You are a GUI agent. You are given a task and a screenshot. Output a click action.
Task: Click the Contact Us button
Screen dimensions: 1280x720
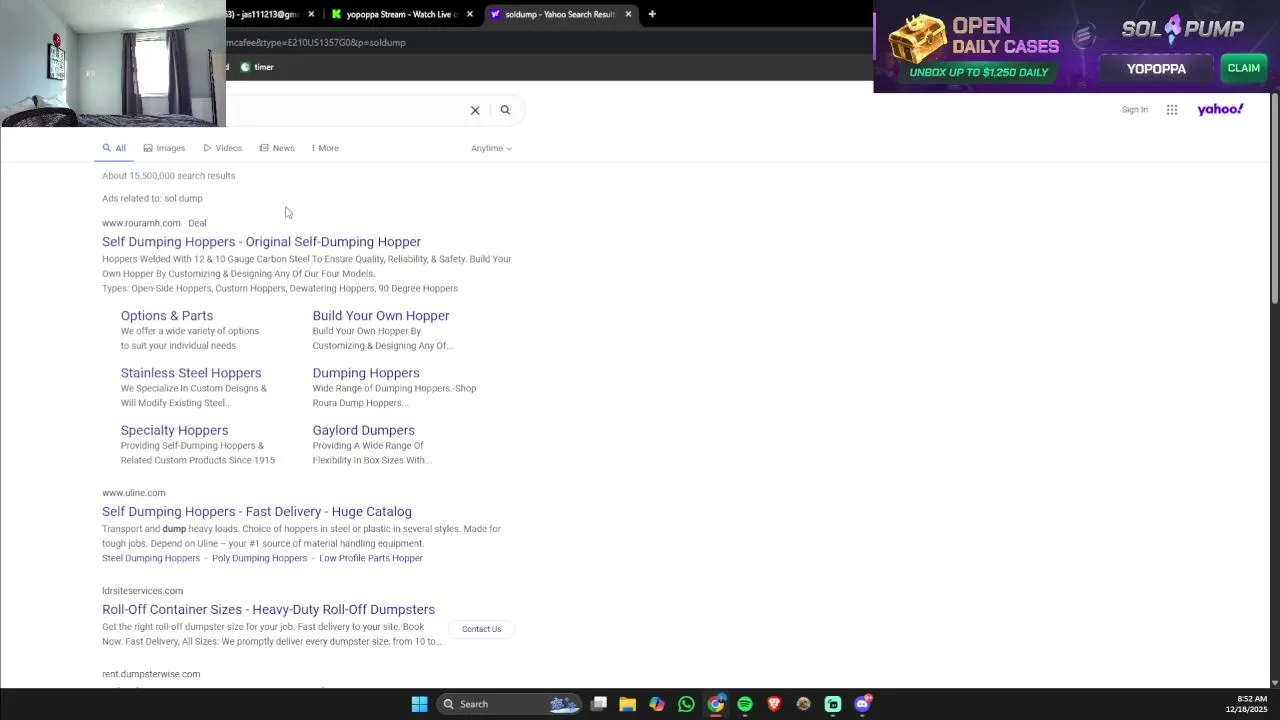481,629
